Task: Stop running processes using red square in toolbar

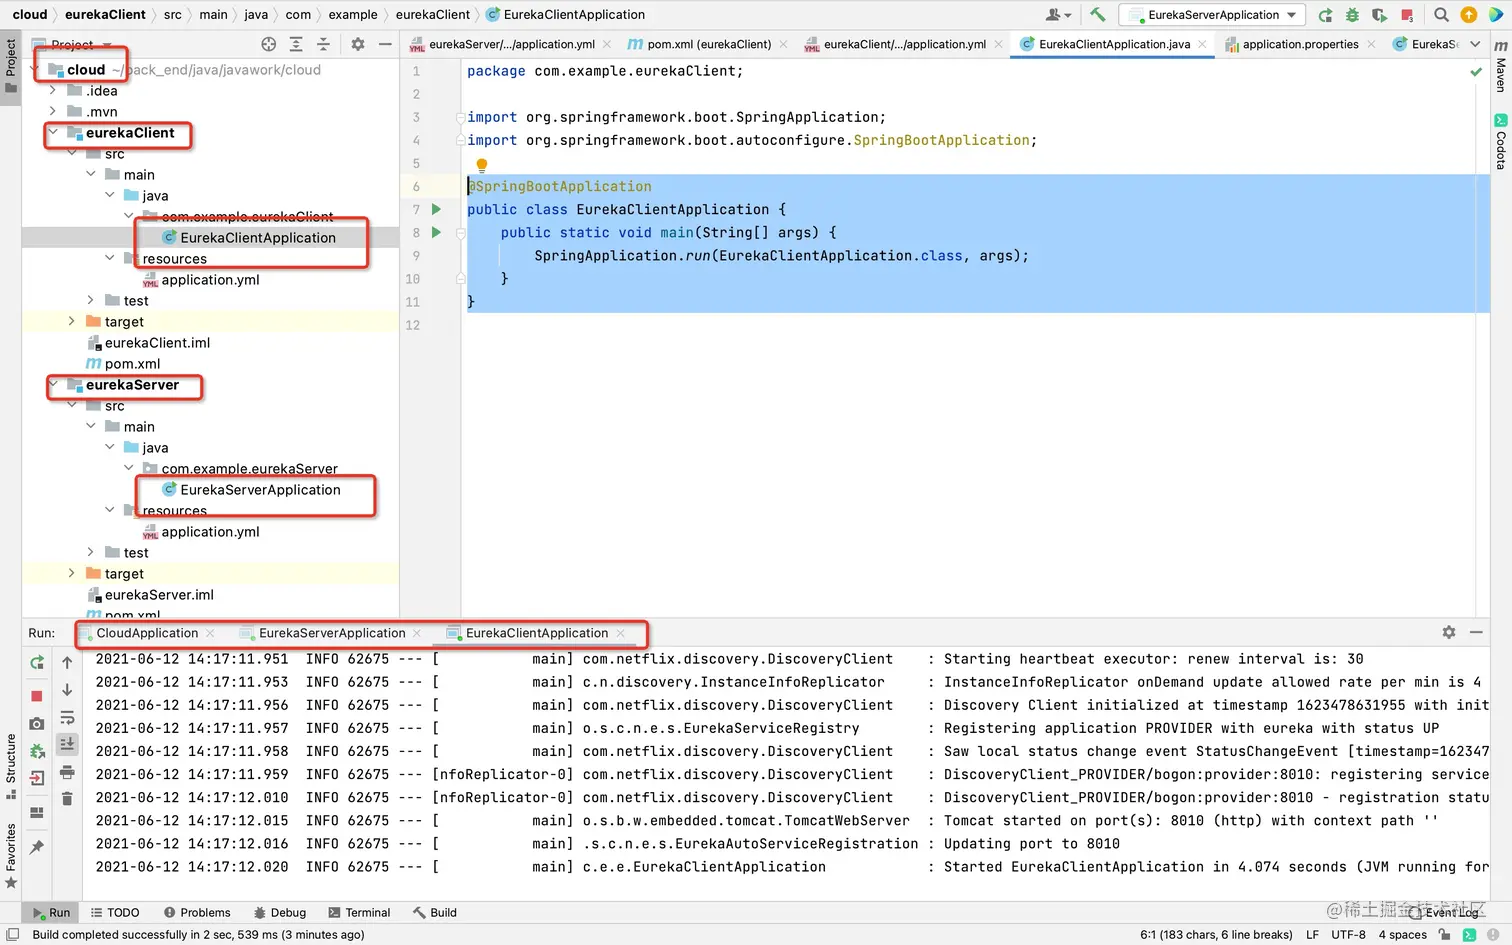Action: click(1407, 15)
